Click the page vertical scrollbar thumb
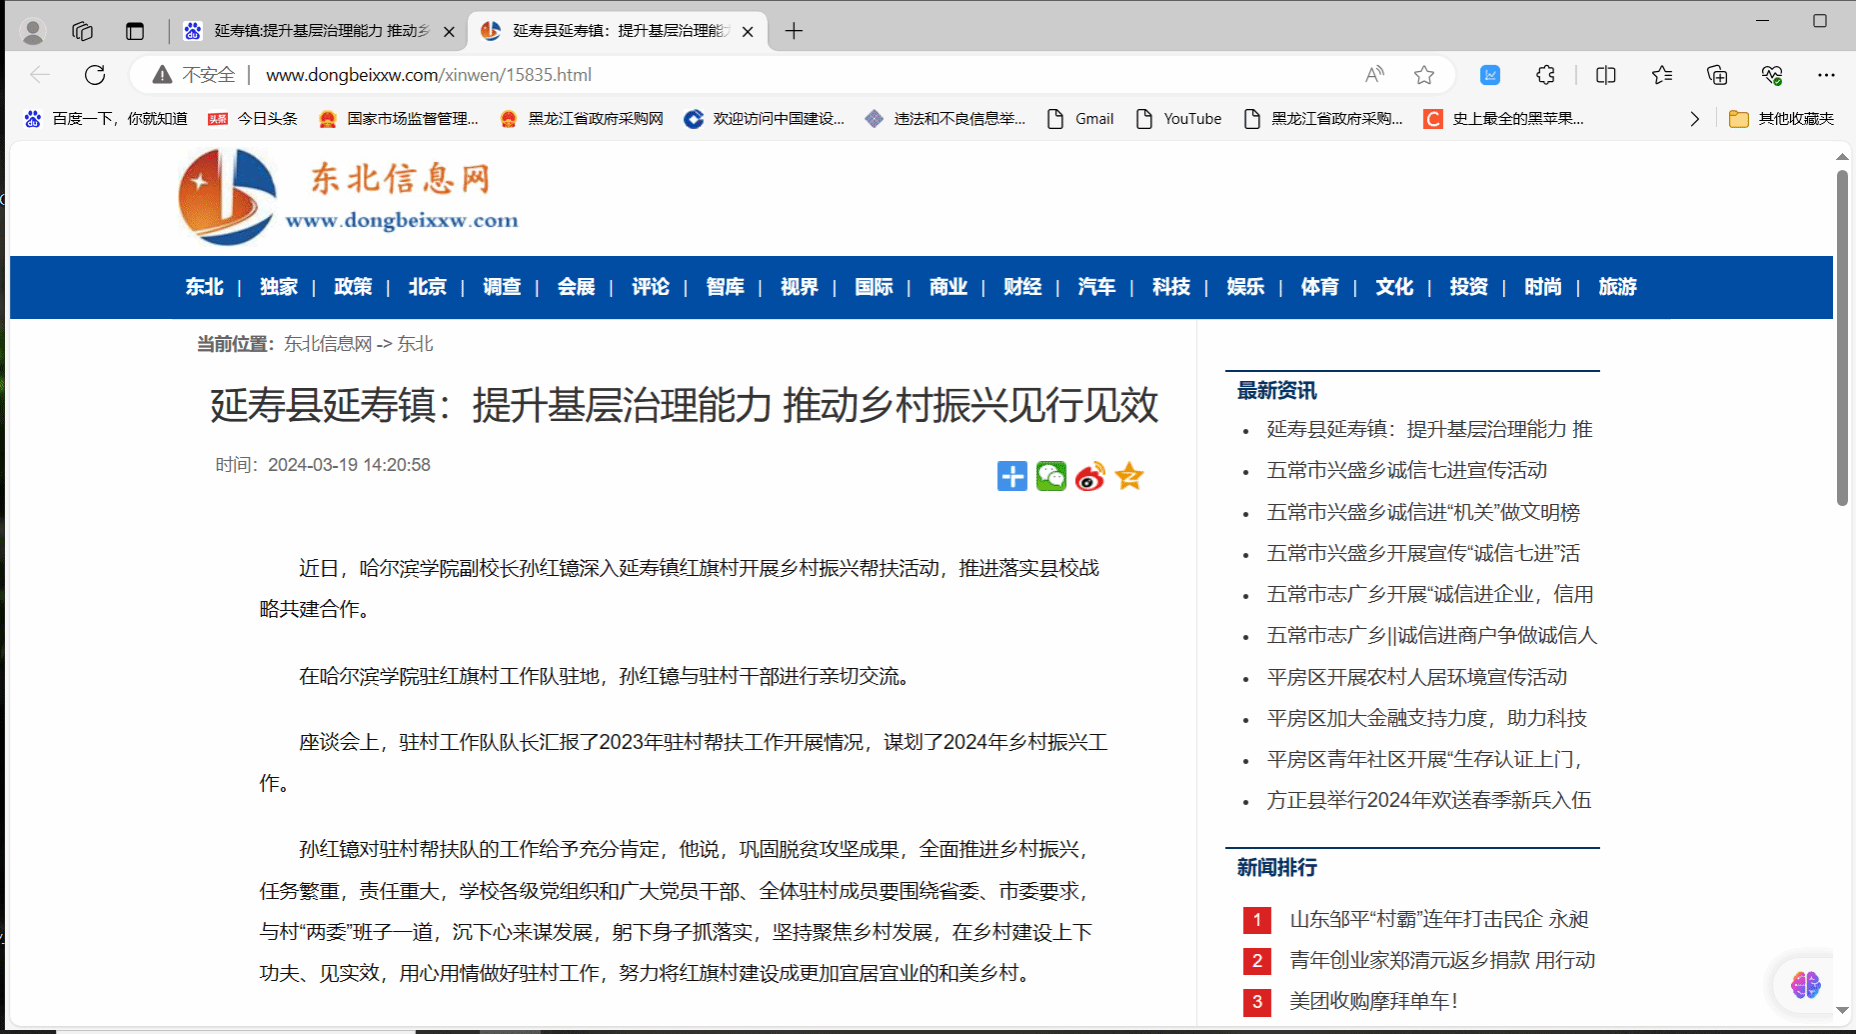Screen dimensions: 1856x1034 point(1842,340)
